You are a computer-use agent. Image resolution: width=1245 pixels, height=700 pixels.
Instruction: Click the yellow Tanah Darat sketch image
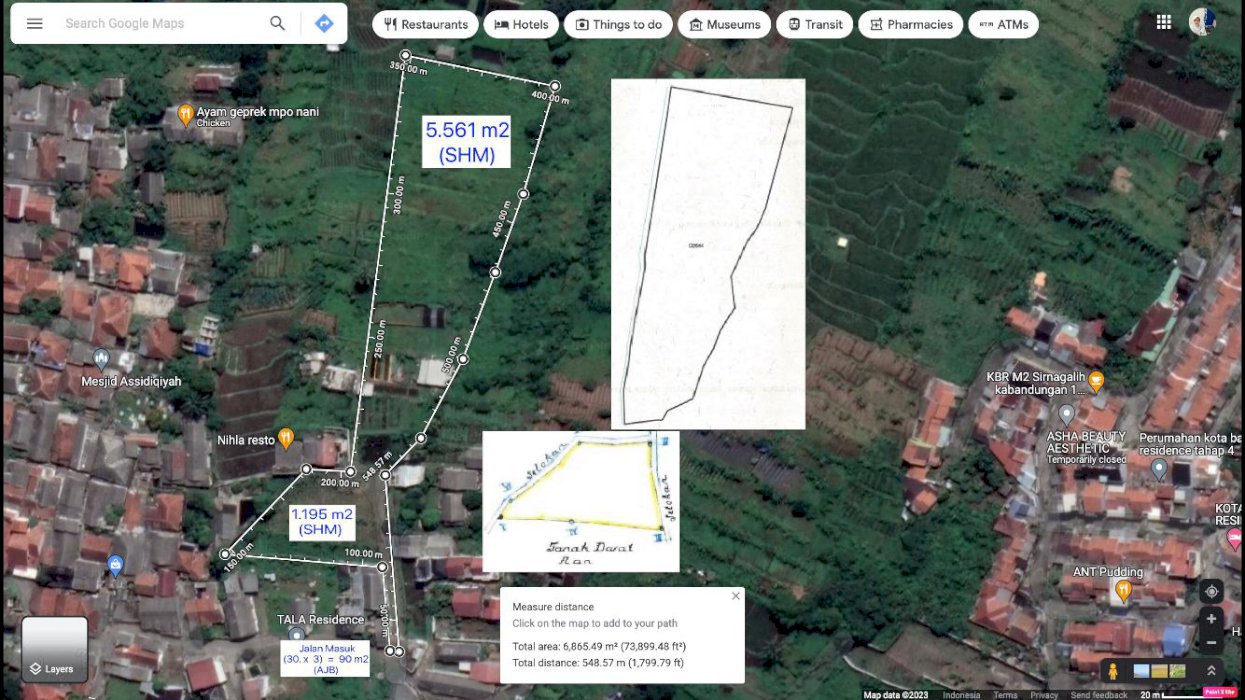pos(581,501)
